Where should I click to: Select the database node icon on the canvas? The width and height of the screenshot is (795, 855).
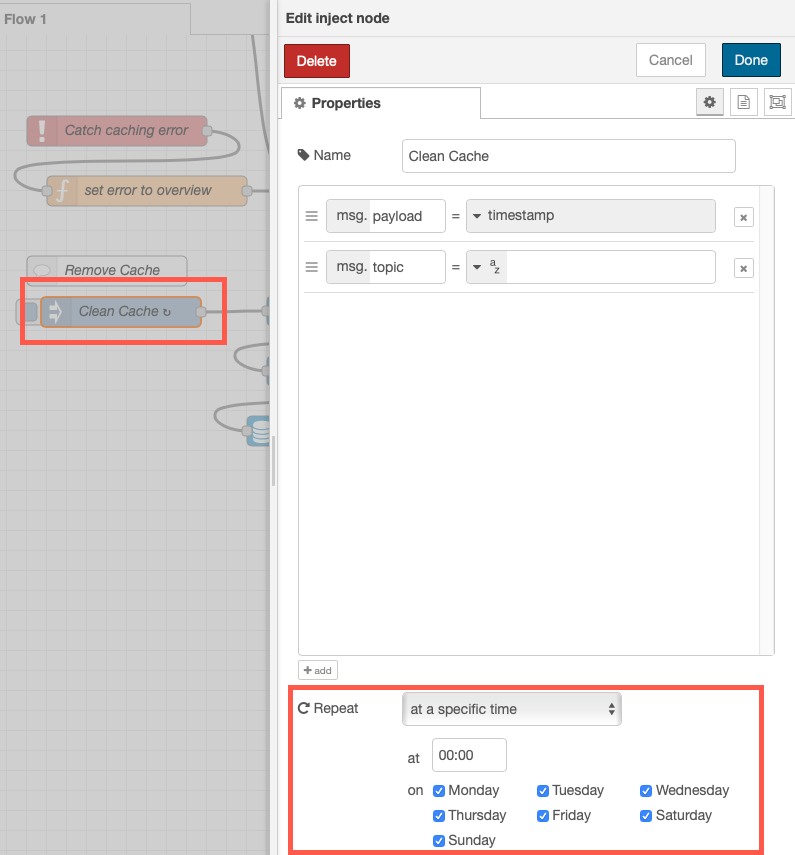coord(259,431)
